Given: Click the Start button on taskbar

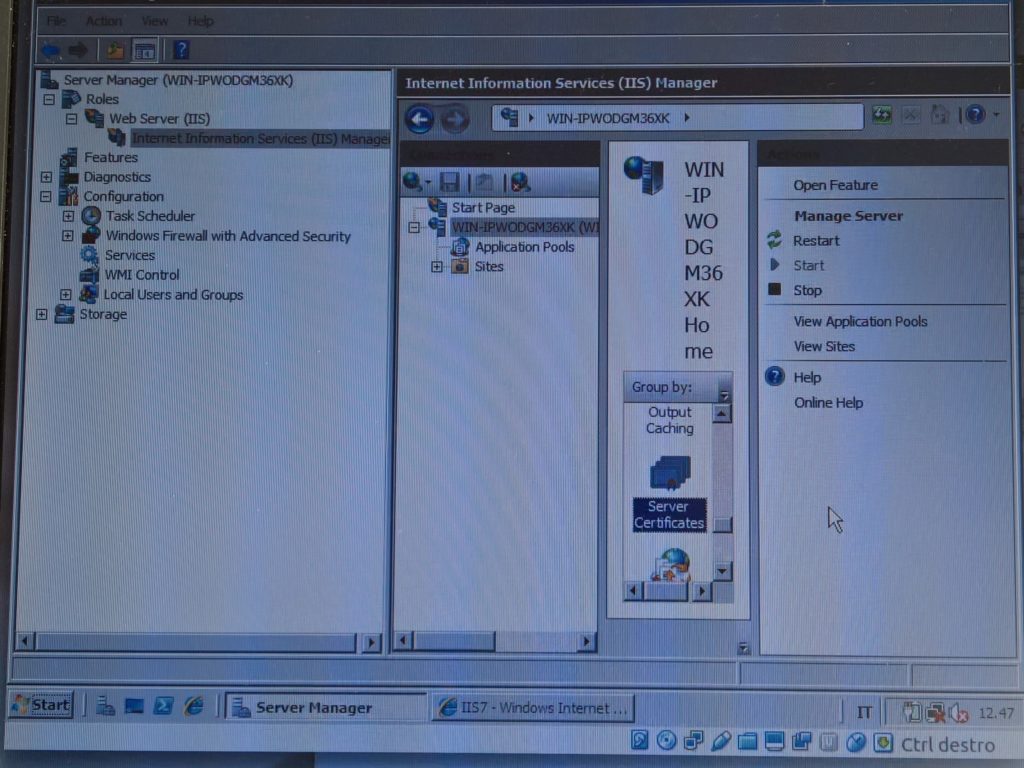Looking at the screenshot, I should [41, 705].
